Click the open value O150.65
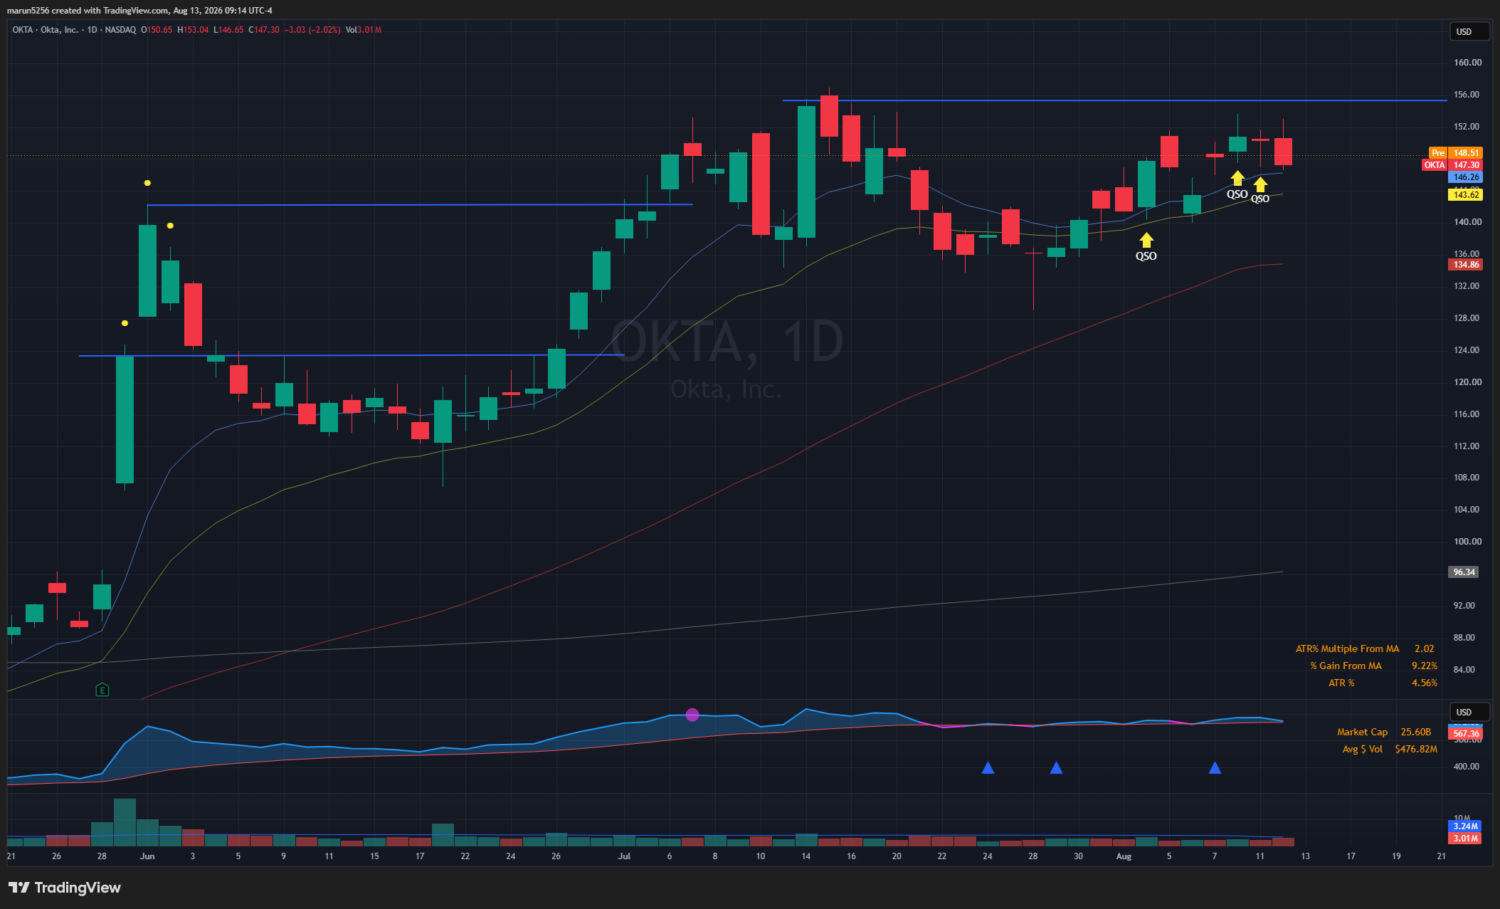Screen dimensions: 1500x909 point(157,30)
